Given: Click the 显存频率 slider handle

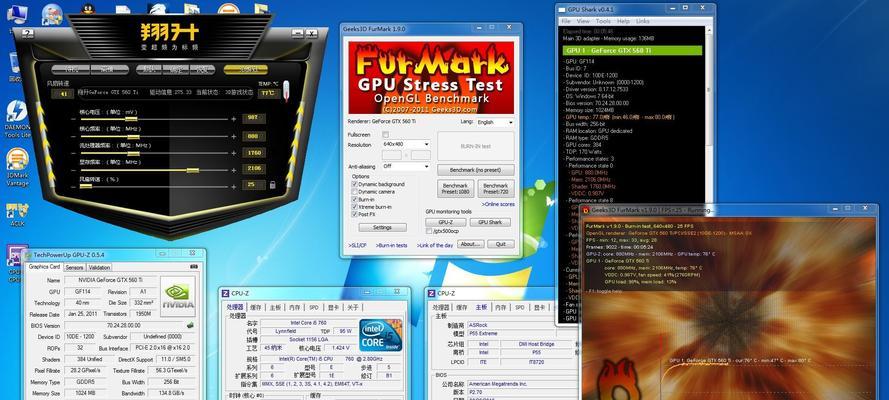Looking at the screenshot, I should [x=193, y=170].
